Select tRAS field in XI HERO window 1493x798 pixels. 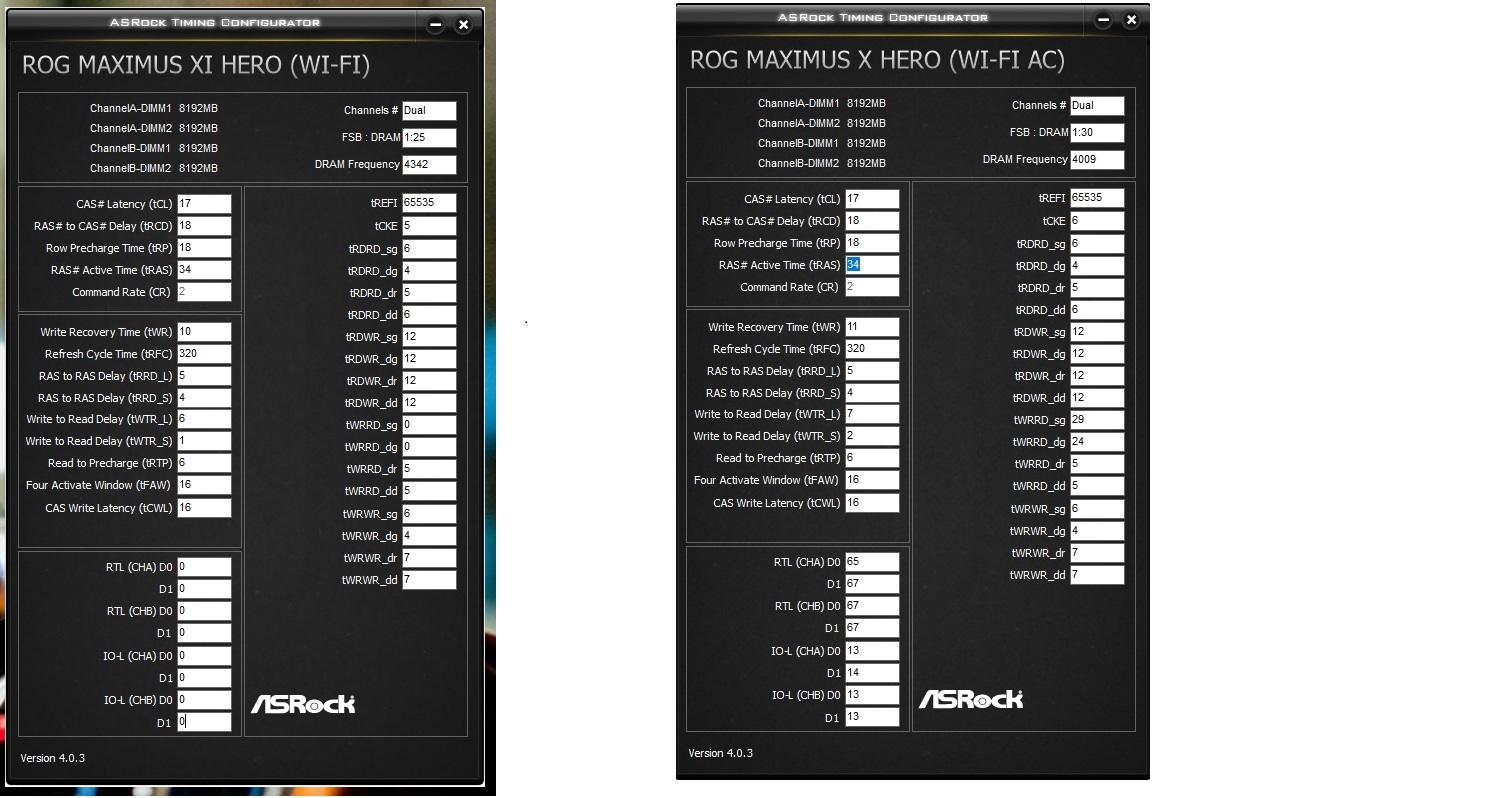coord(204,270)
